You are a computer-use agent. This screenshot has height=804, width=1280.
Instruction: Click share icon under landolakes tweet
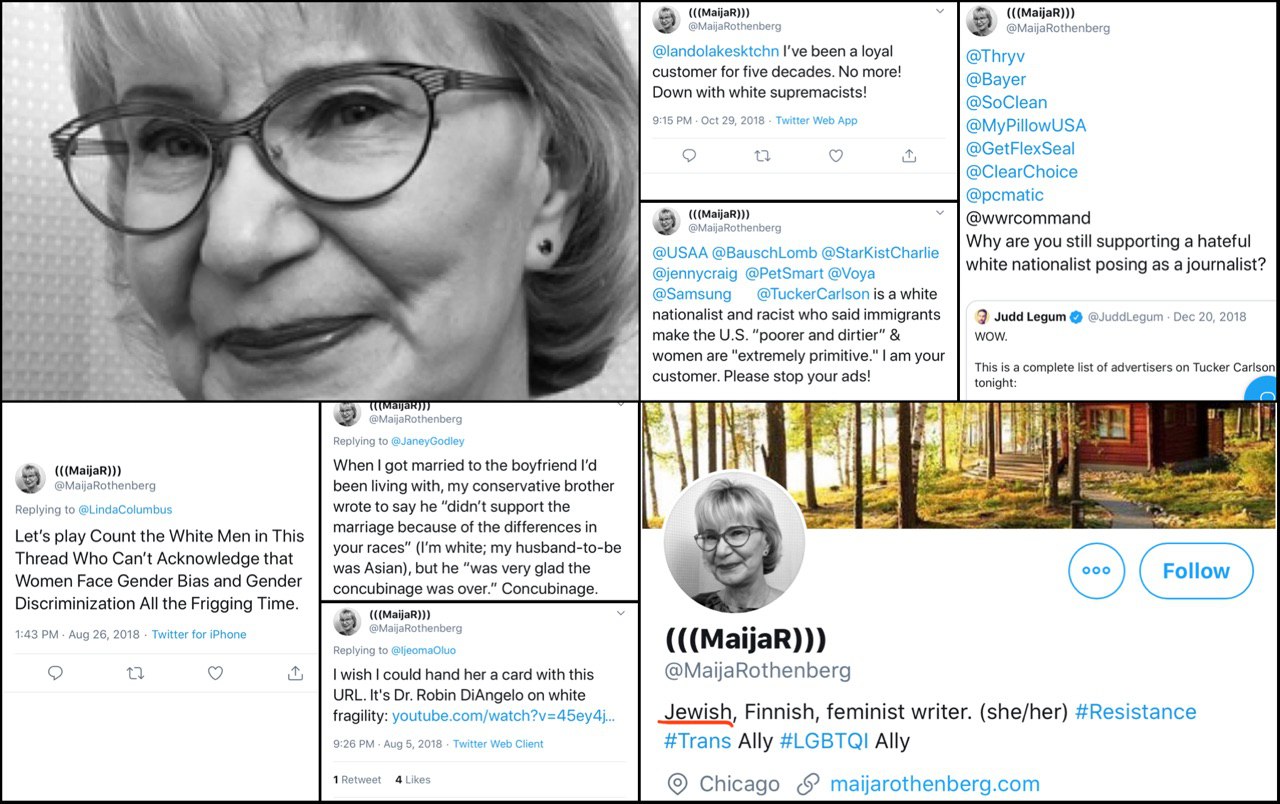click(909, 156)
